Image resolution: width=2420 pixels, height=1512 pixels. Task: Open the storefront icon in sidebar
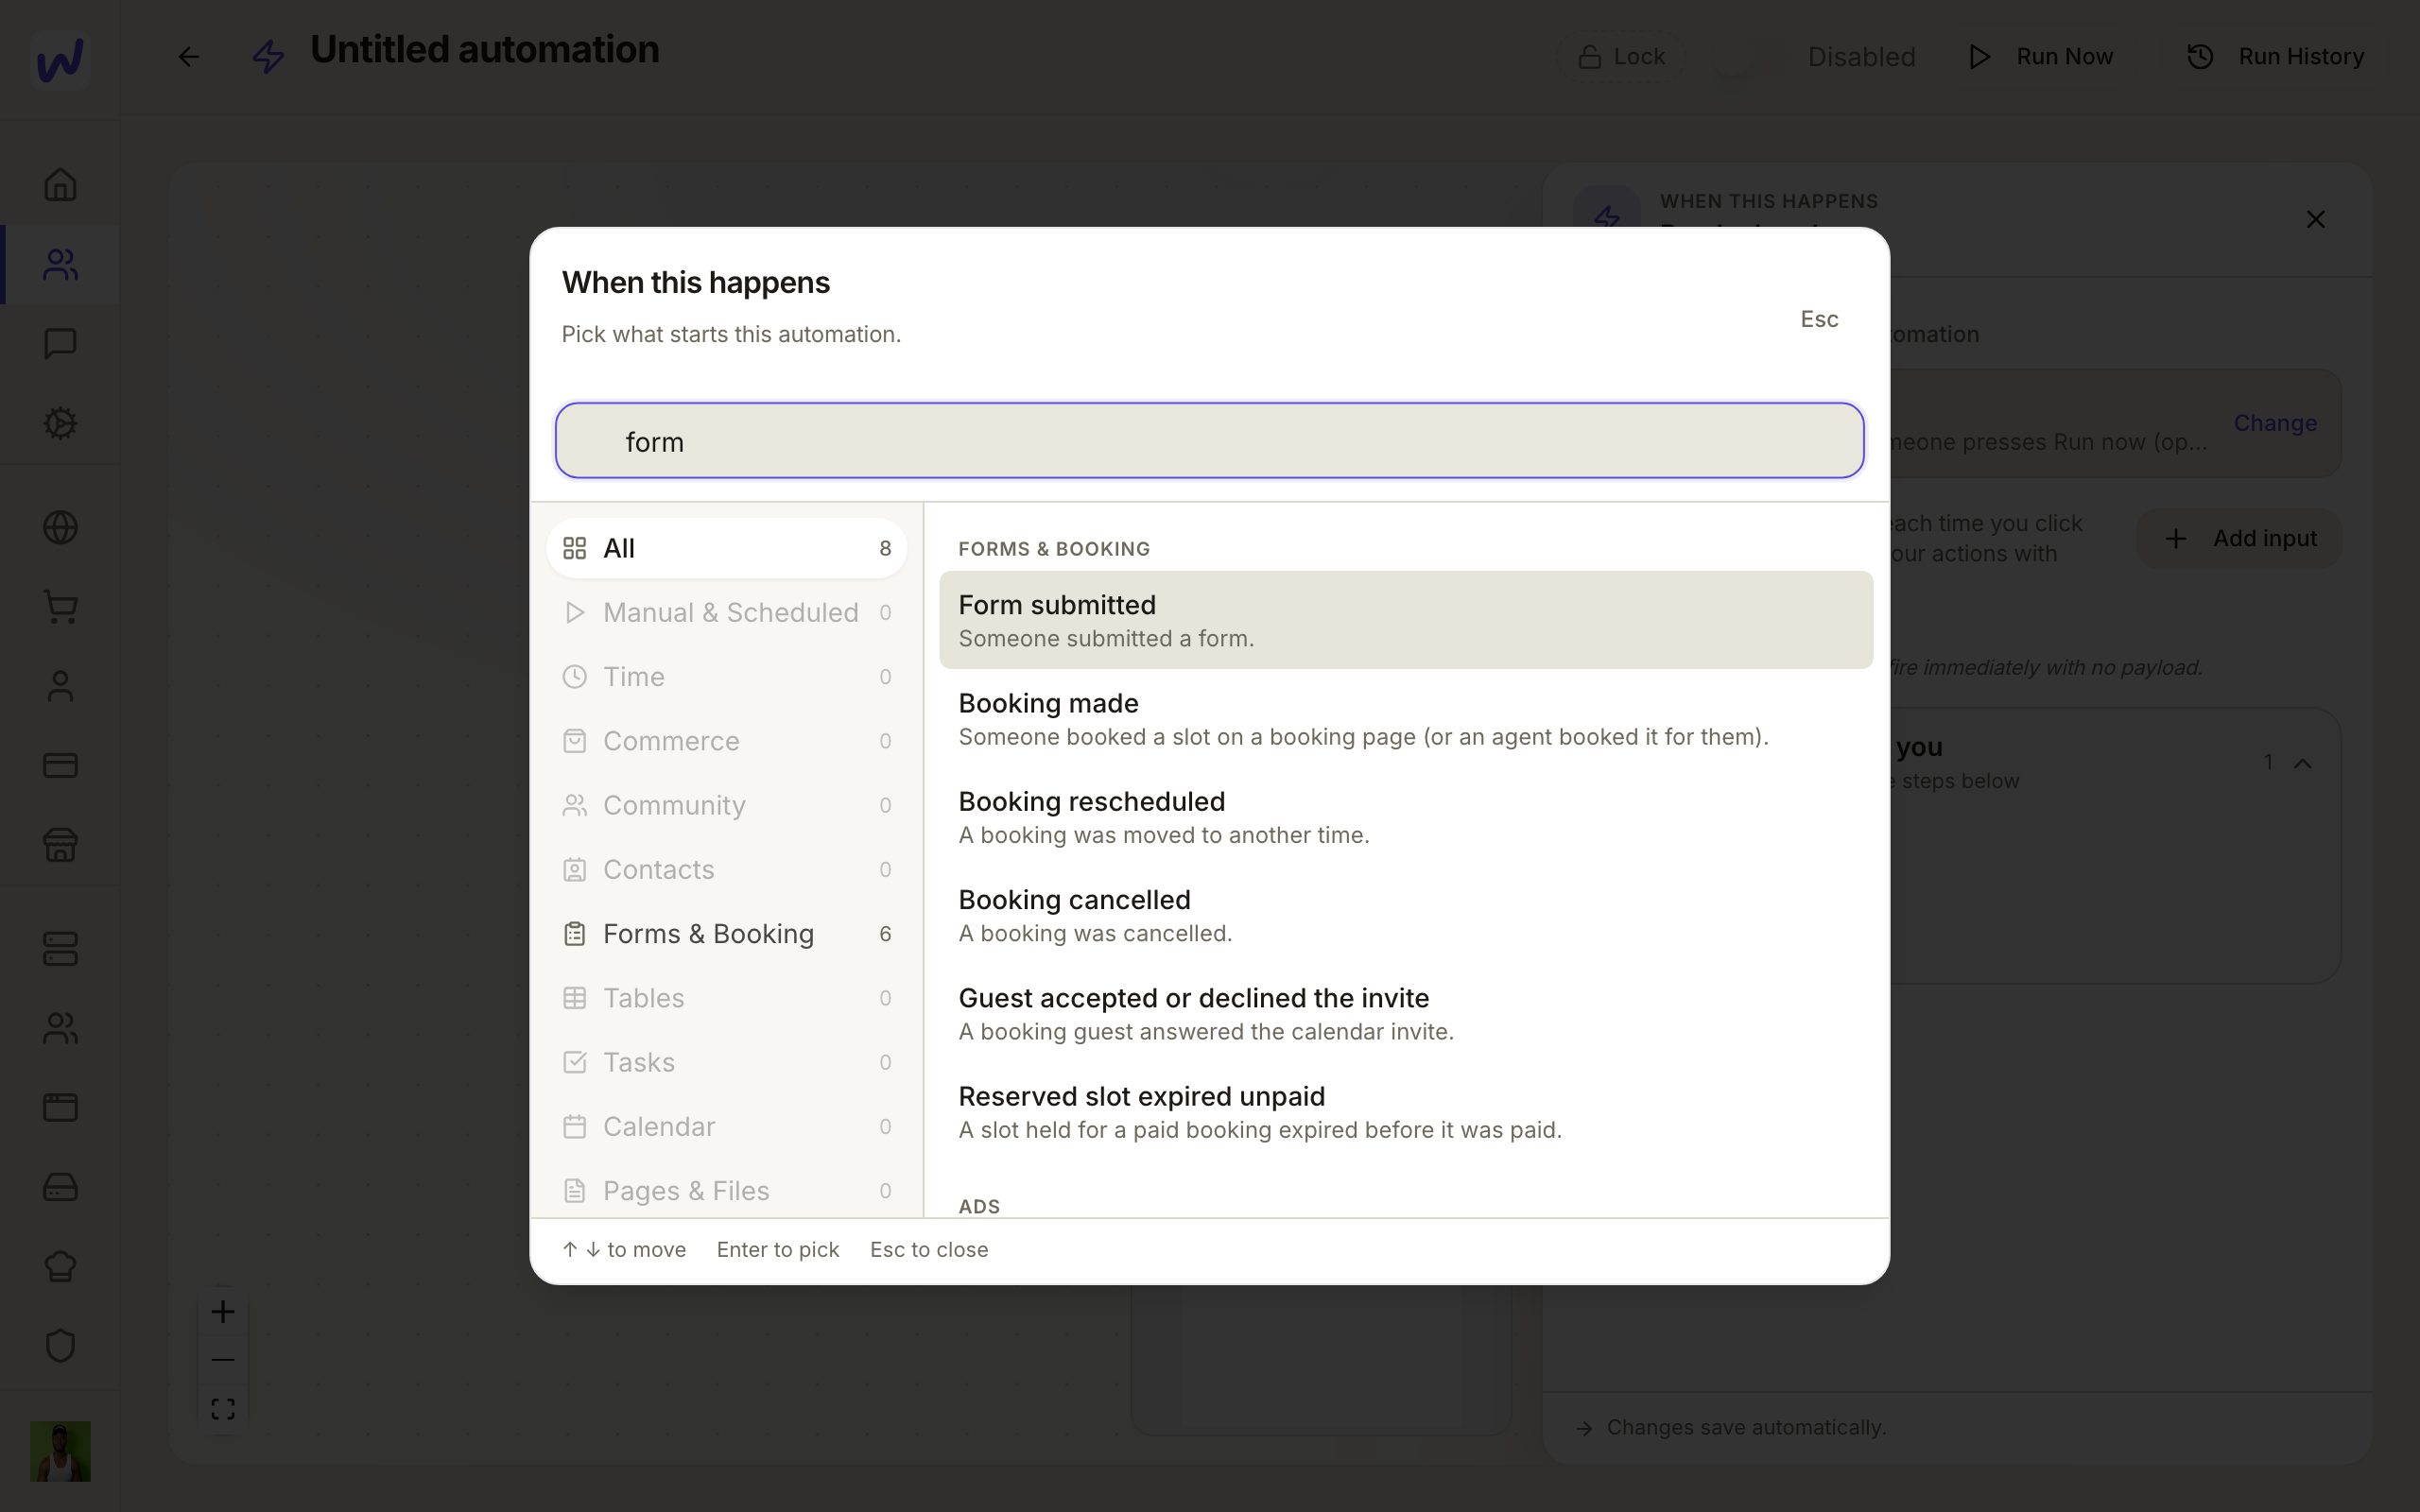click(x=60, y=845)
